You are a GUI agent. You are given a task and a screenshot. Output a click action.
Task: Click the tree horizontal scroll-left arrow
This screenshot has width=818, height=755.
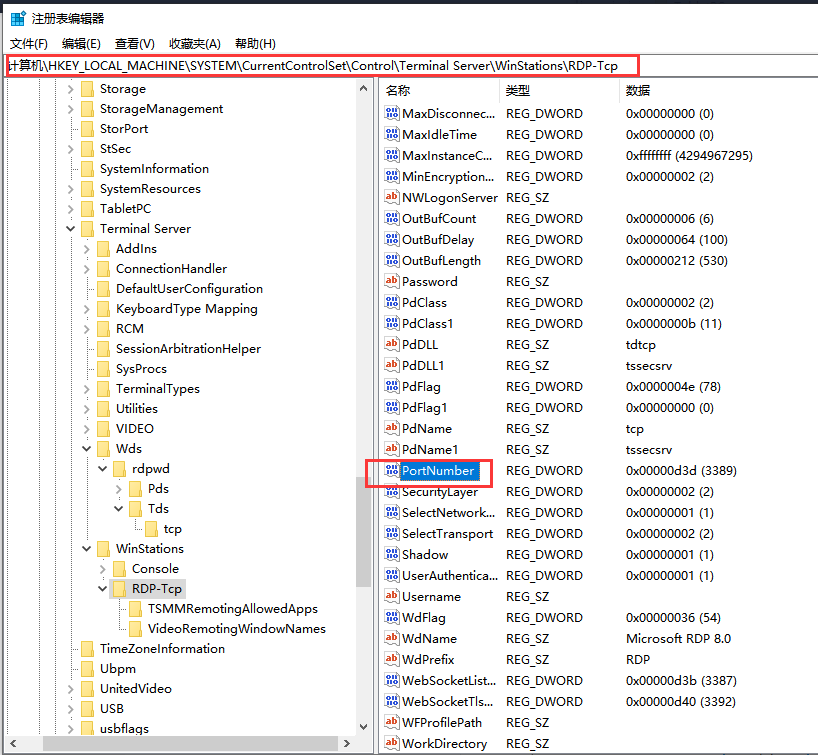pos(14,744)
